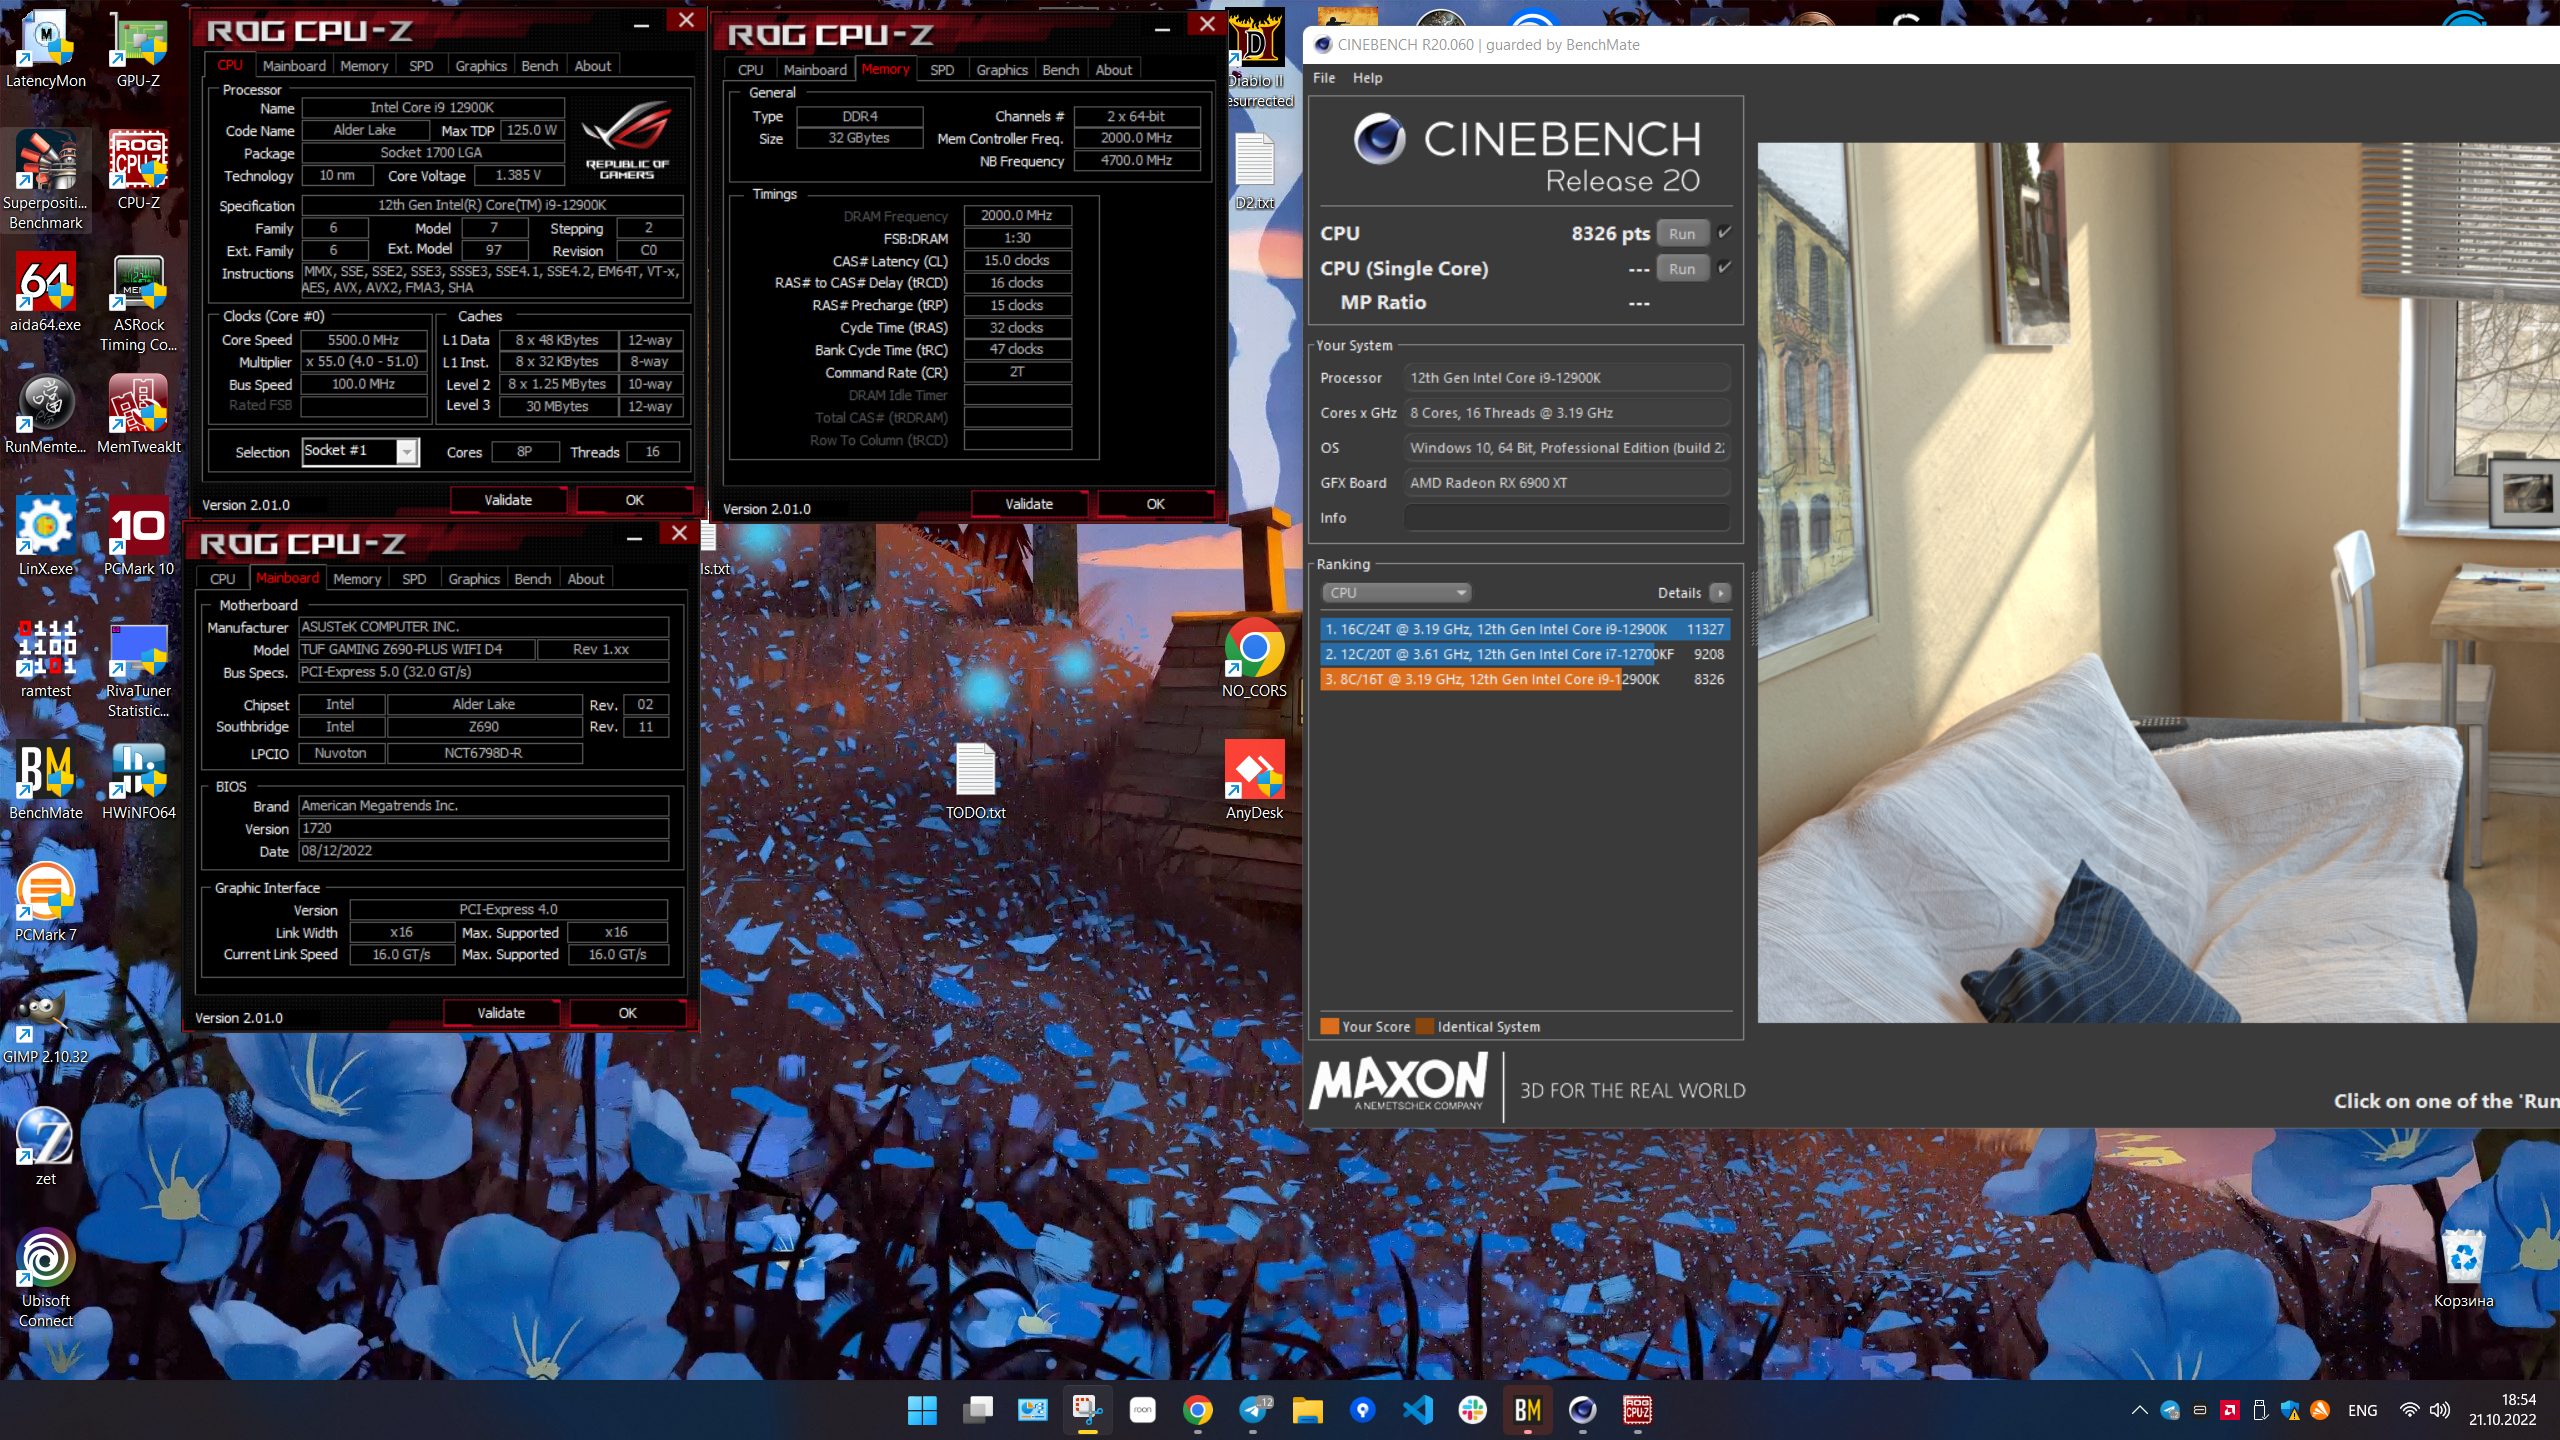Open the CPU ranking type dropdown
This screenshot has height=1440, width=2560.
coord(1396,593)
